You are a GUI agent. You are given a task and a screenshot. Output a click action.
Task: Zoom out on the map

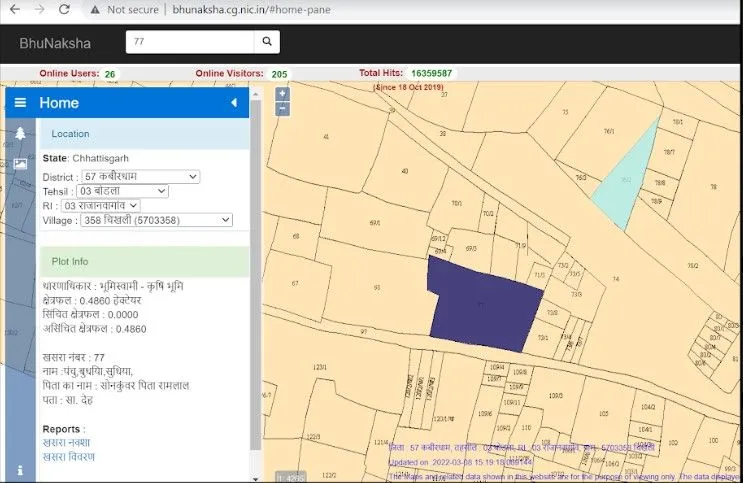pyautogui.click(x=282, y=109)
